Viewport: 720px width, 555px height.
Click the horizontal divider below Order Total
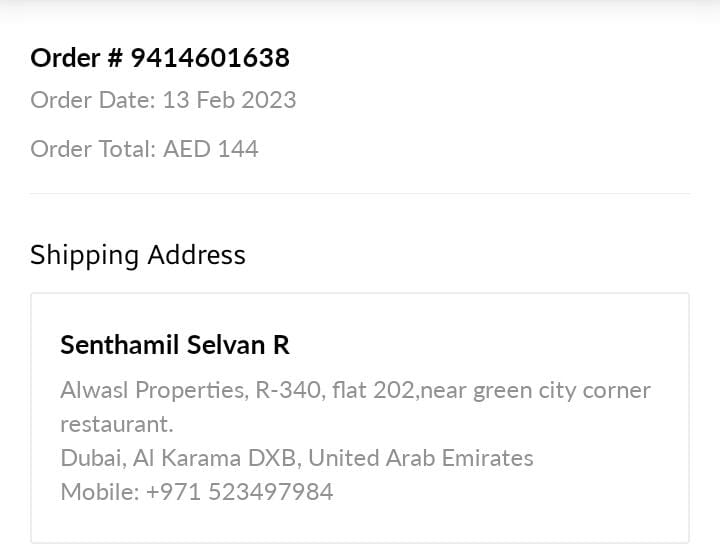pyautogui.click(x=360, y=193)
